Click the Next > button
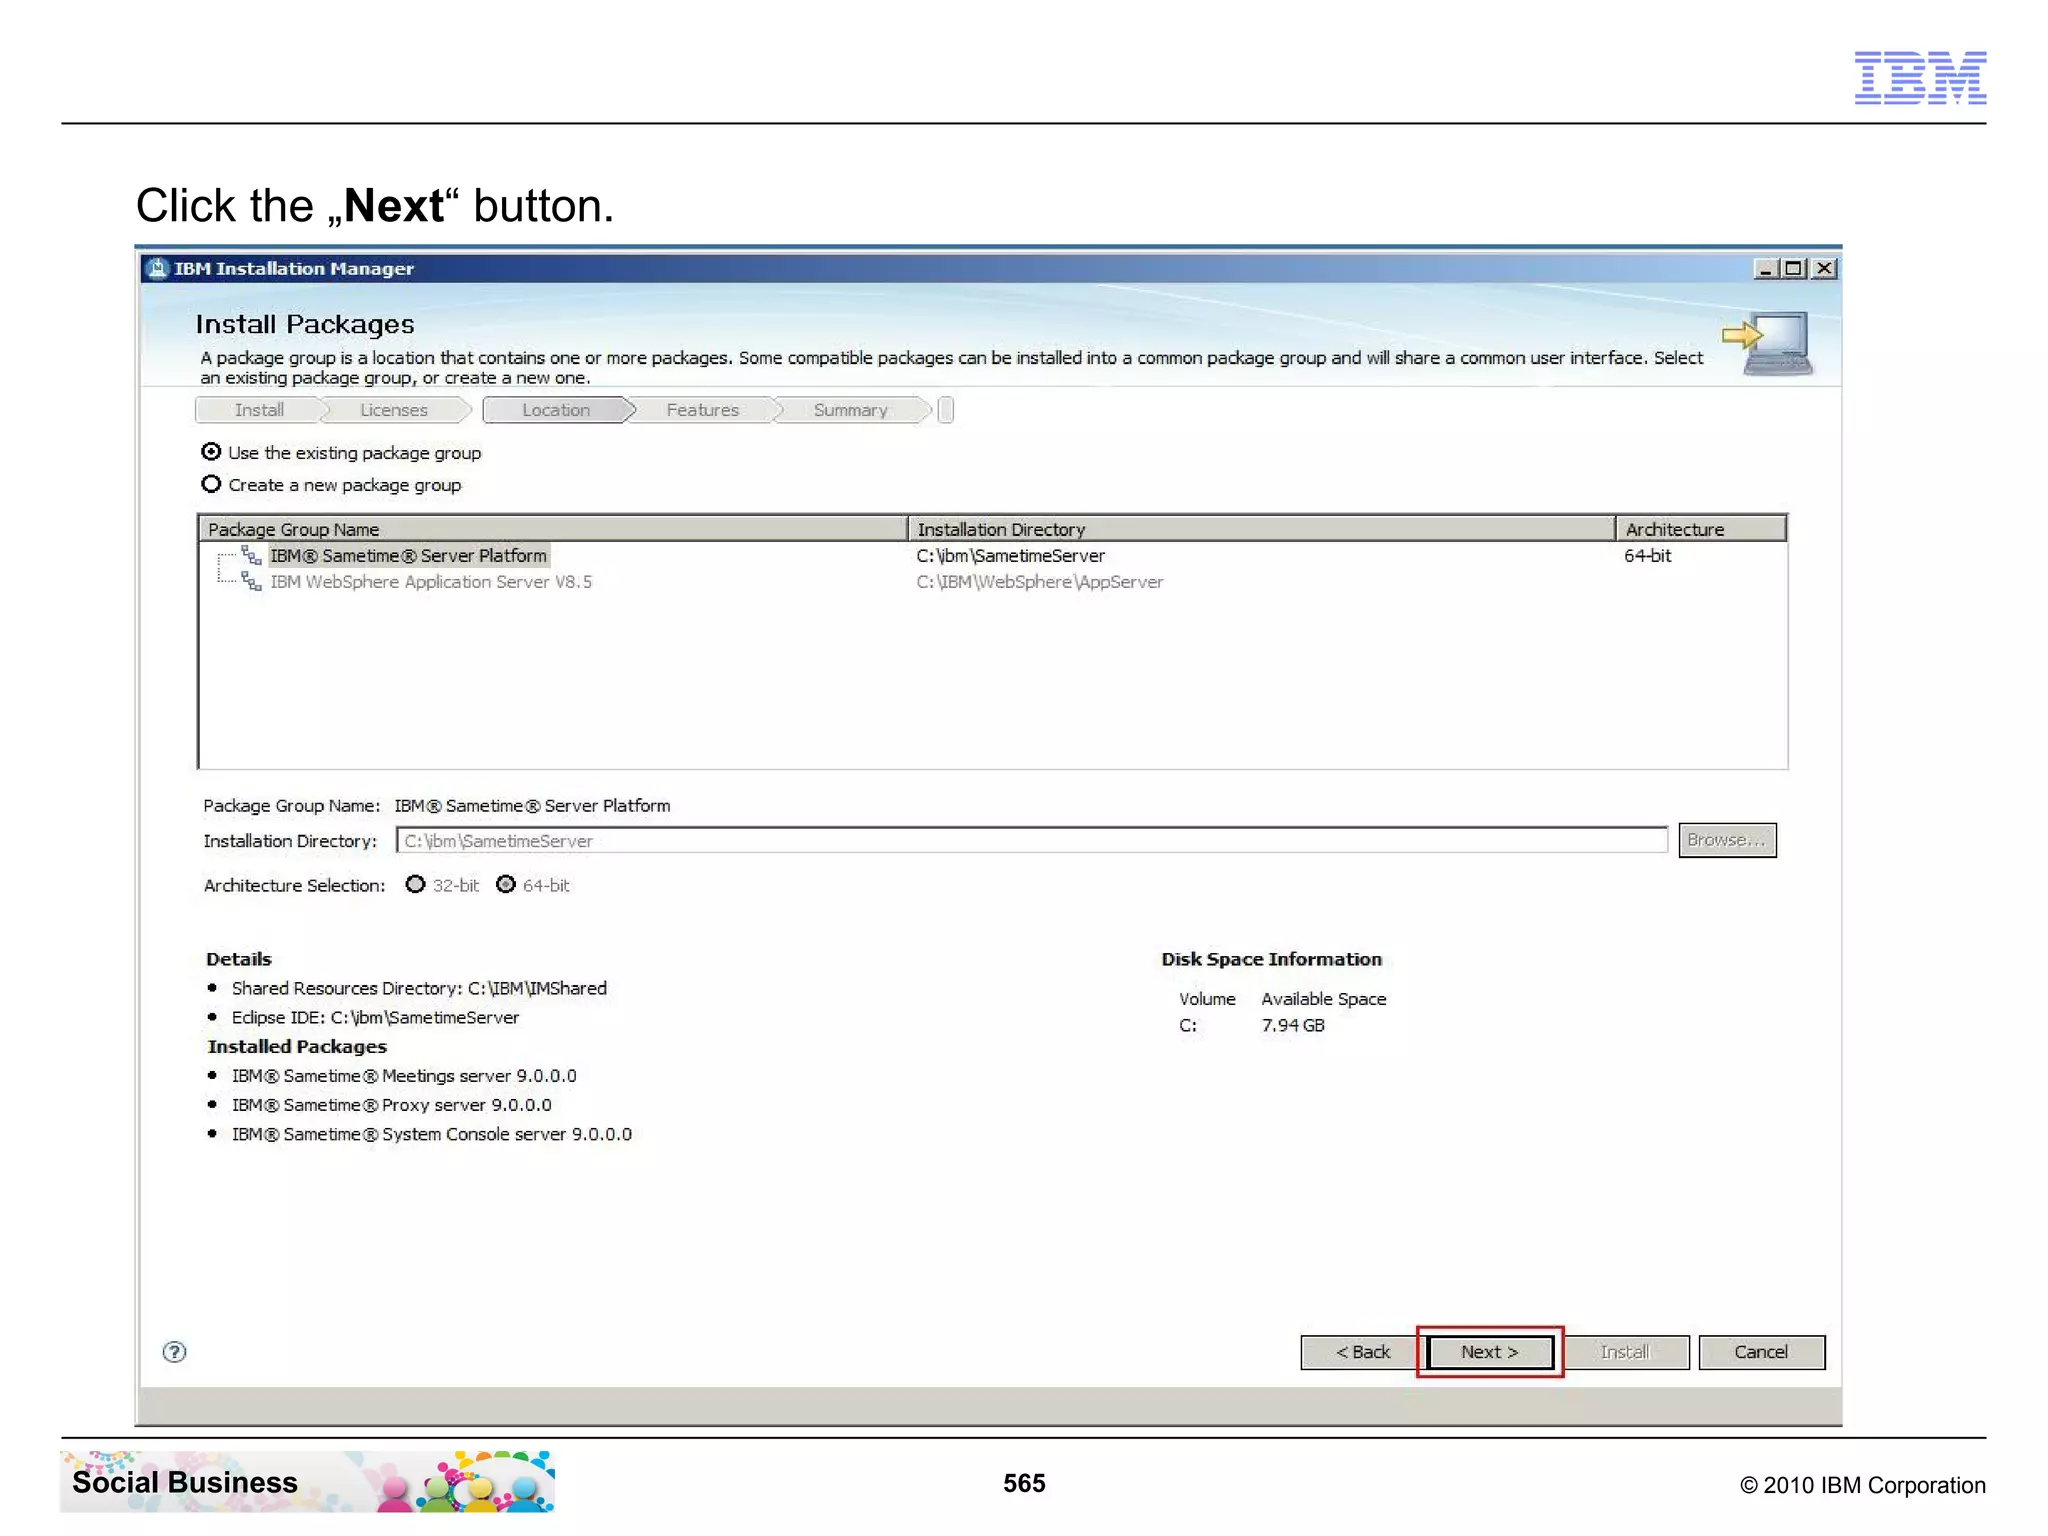This screenshot has height=1536, width=2048. [x=1490, y=1352]
